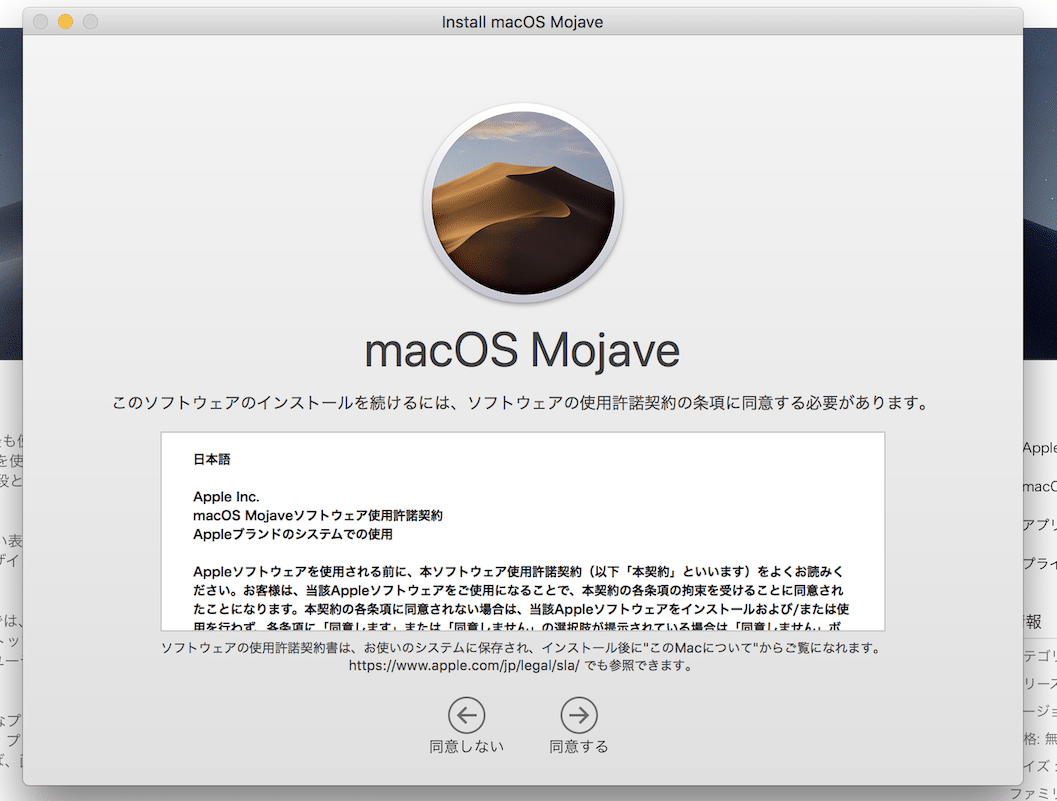Click the left arrow disagree icon

tap(466, 715)
